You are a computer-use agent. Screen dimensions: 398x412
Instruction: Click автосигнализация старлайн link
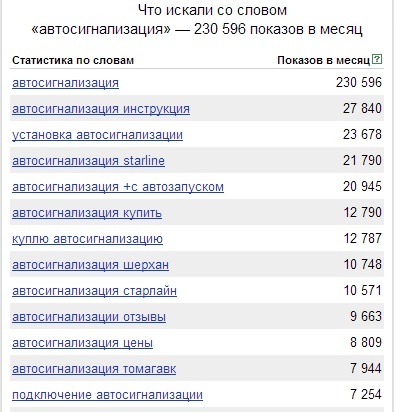click(94, 291)
